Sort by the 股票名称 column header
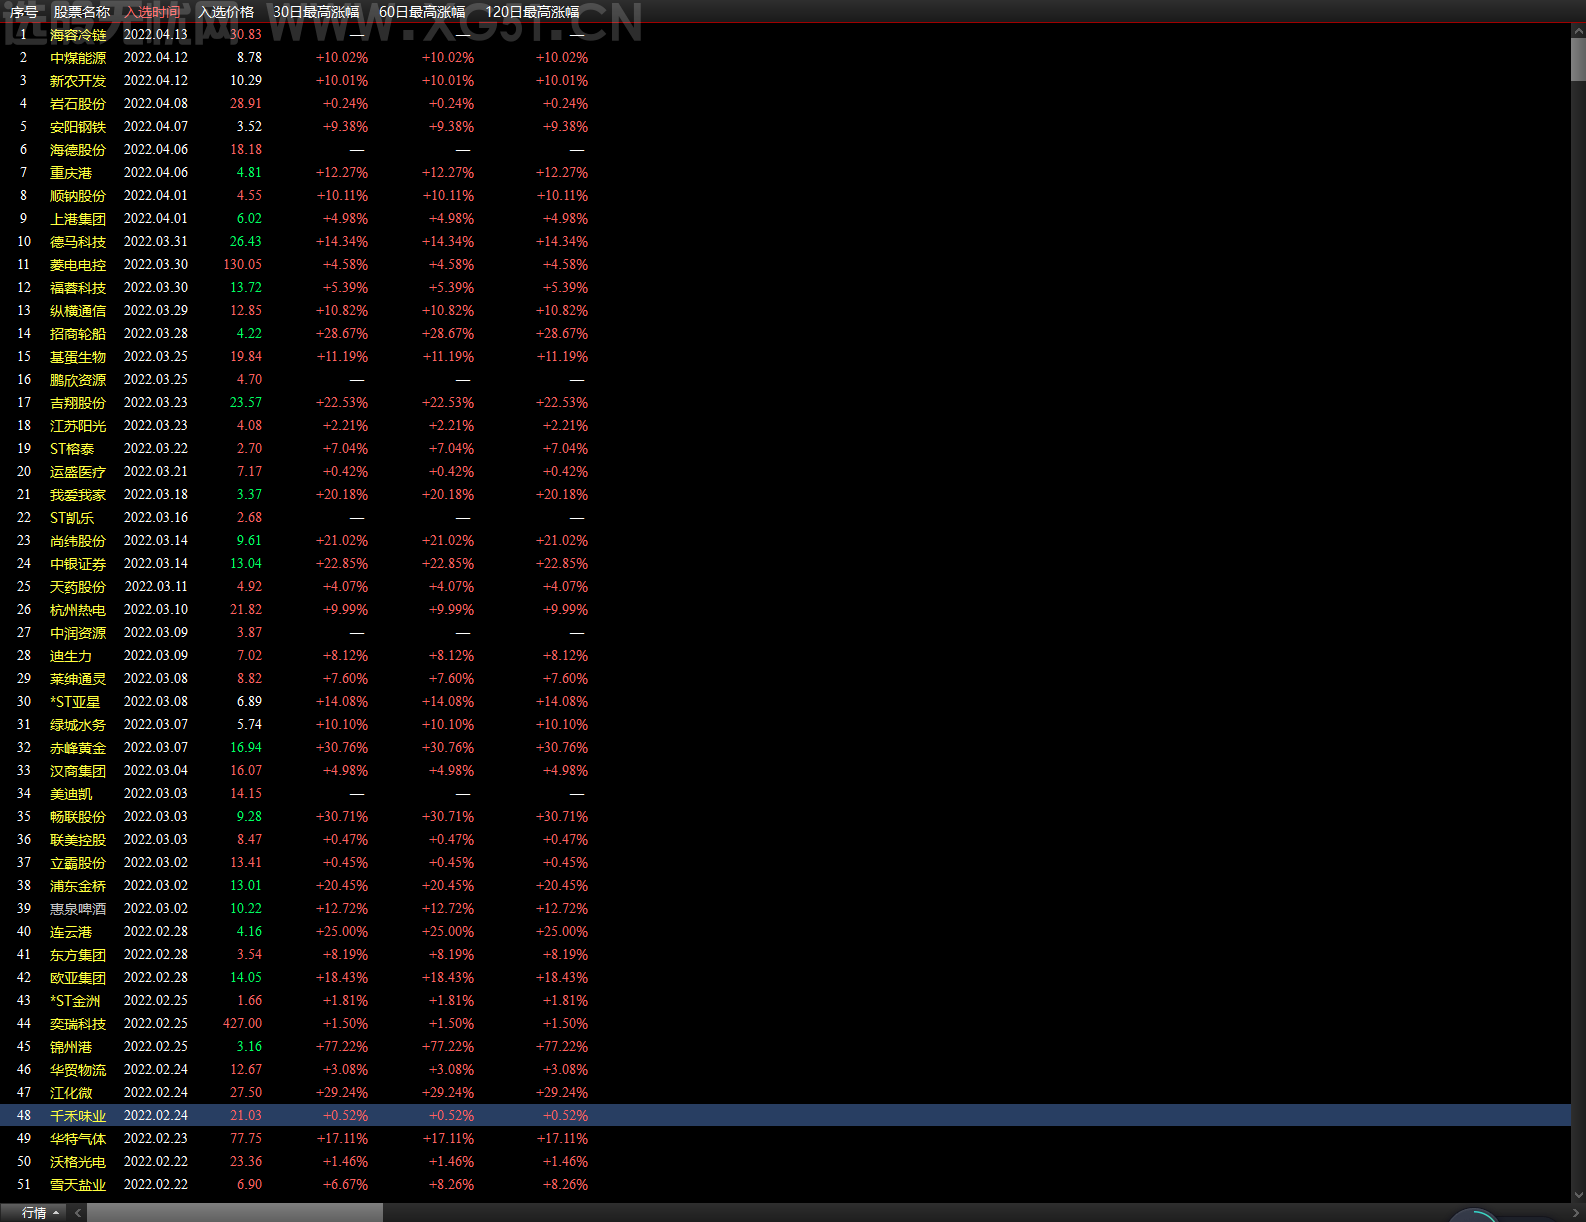The image size is (1586, 1222). point(82,12)
